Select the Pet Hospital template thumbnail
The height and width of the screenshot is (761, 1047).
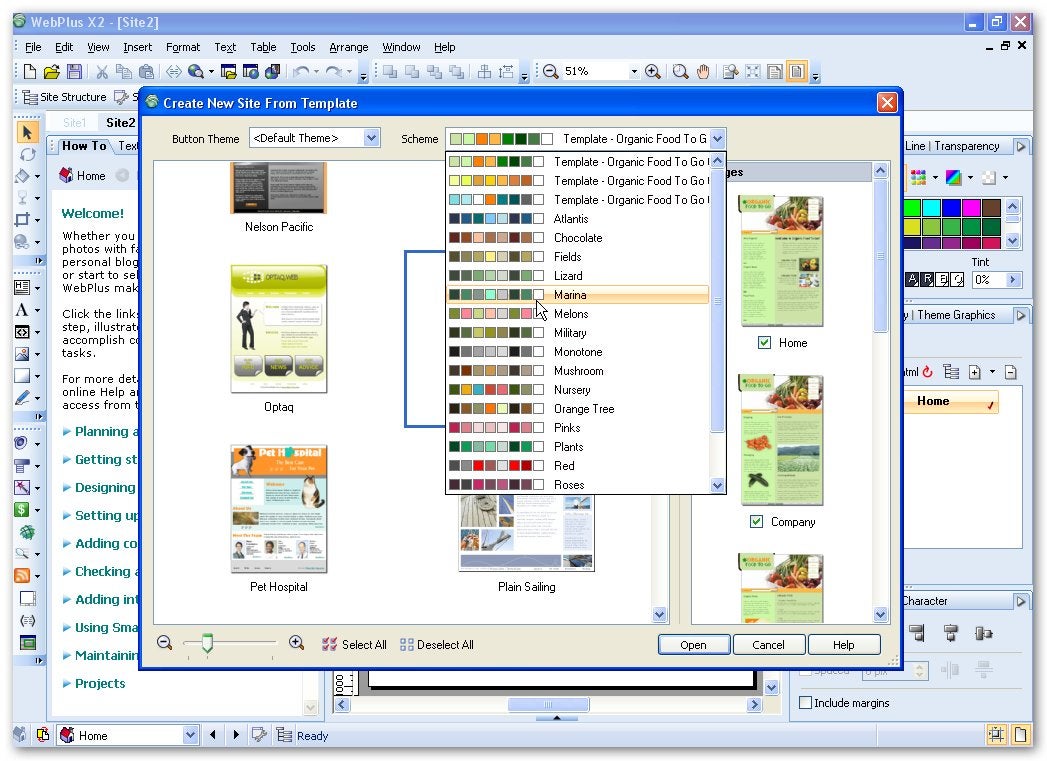point(279,509)
